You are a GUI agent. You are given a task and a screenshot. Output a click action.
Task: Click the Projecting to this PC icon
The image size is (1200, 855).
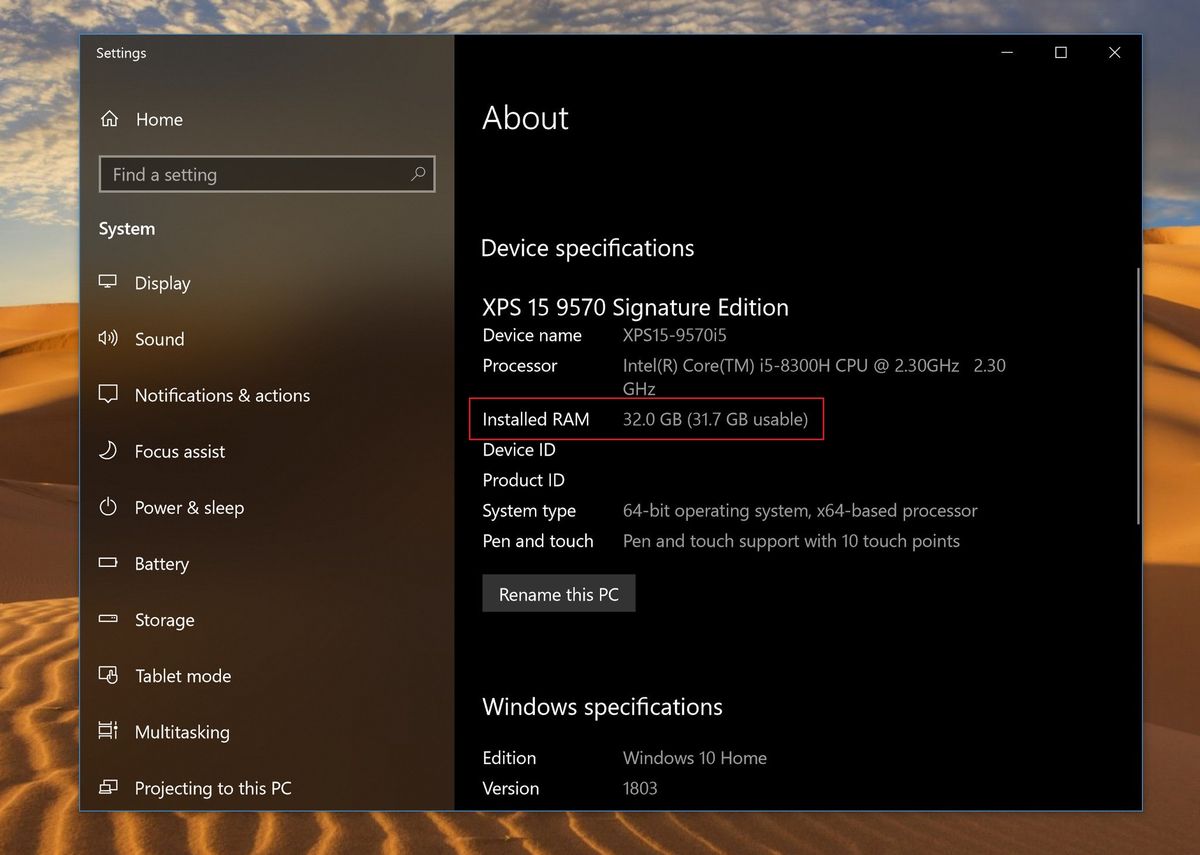click(107, 787)
